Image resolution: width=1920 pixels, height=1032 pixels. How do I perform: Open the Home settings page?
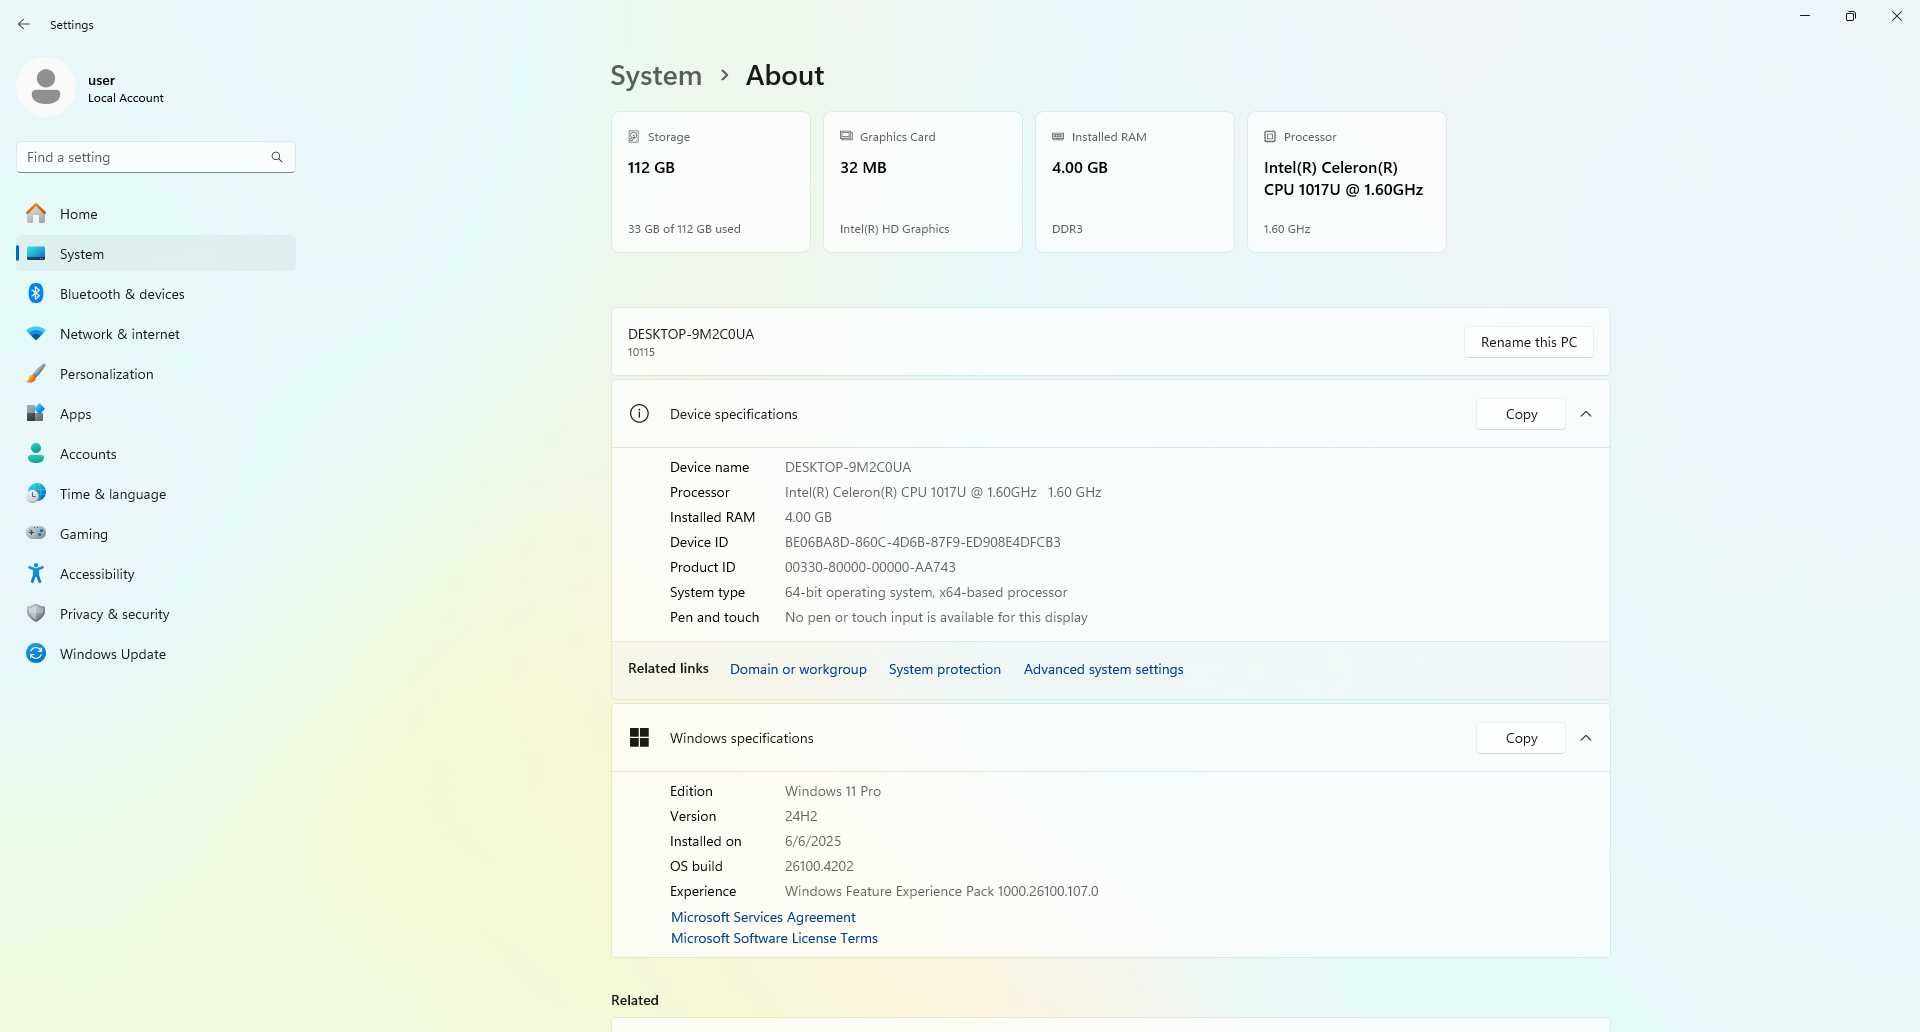(156, 214)
